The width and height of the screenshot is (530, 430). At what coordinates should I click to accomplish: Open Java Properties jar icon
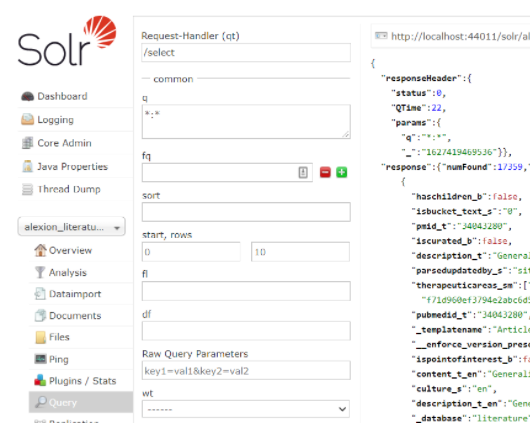[27, 166]
